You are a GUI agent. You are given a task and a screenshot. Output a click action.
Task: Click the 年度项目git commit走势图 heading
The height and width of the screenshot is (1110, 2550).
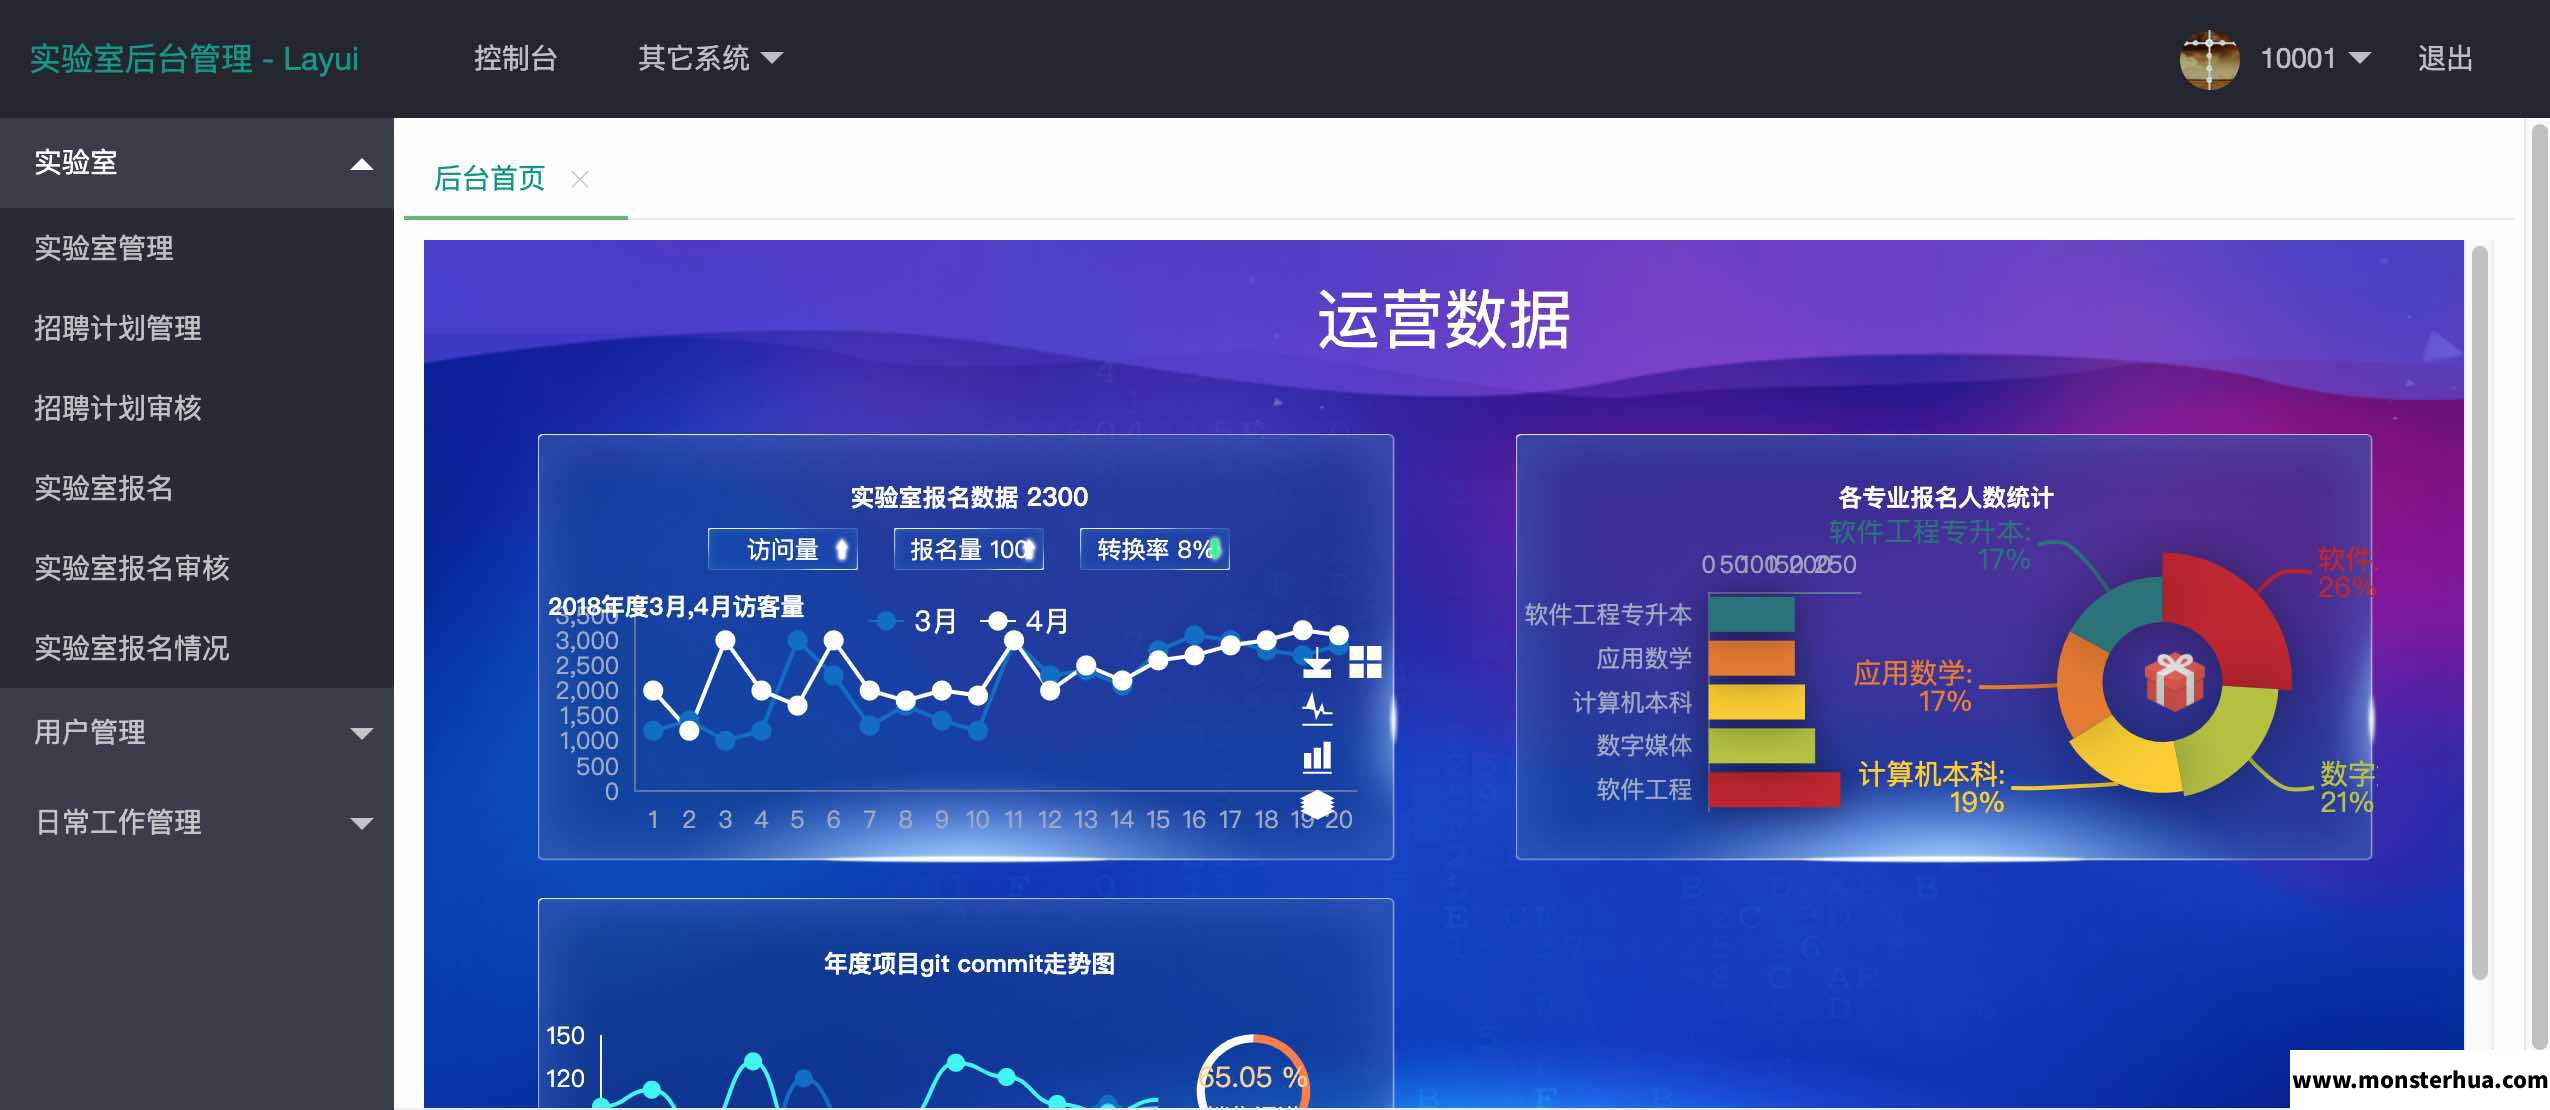click(x=969, y=963)
